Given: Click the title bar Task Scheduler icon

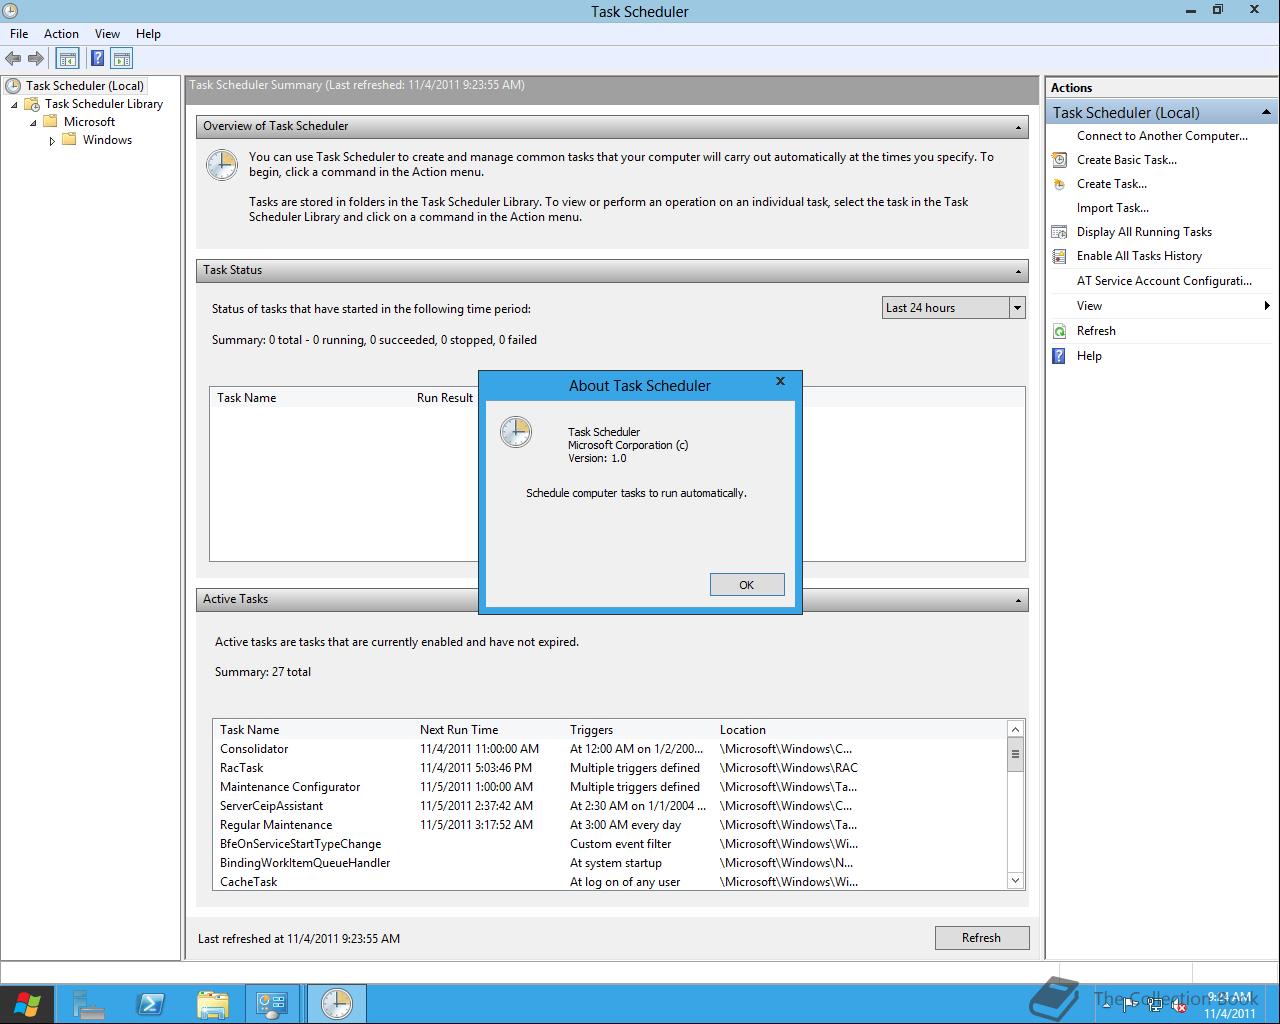Looking at the screenshot, I should tap(11, 11).
